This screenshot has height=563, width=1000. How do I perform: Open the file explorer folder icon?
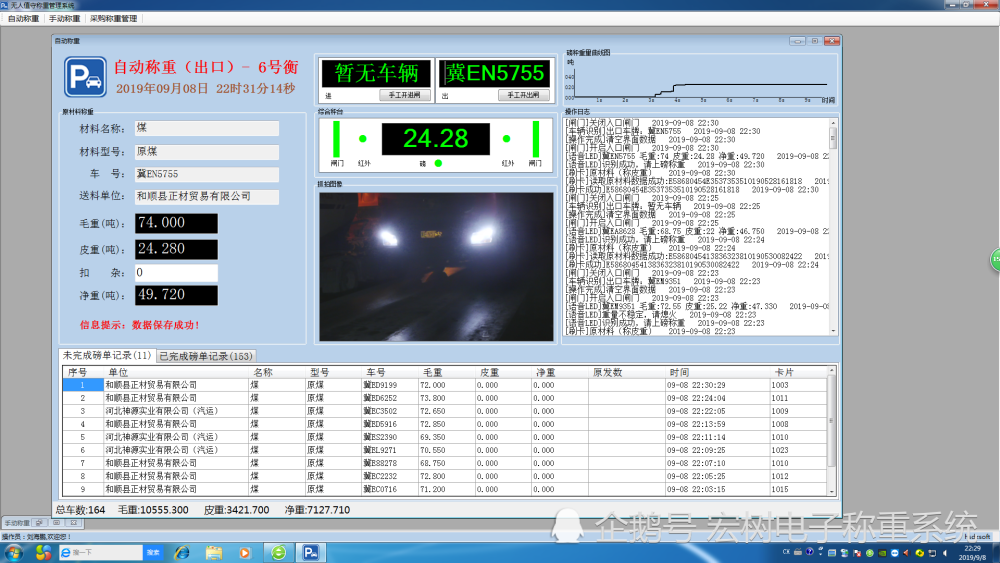click(x=214, y=552)
